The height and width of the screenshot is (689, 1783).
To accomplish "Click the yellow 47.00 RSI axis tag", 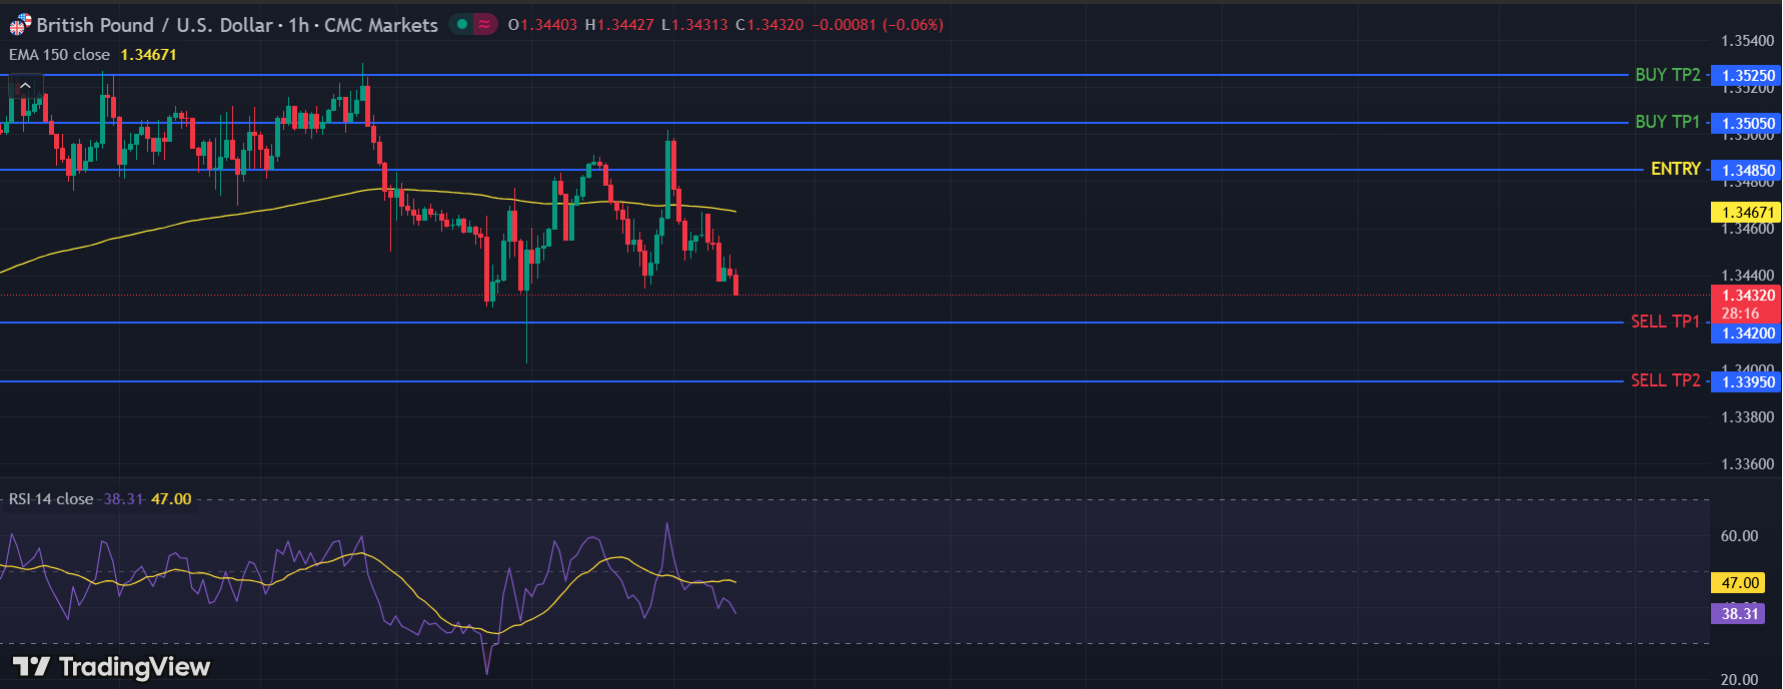I will 1739,583.
